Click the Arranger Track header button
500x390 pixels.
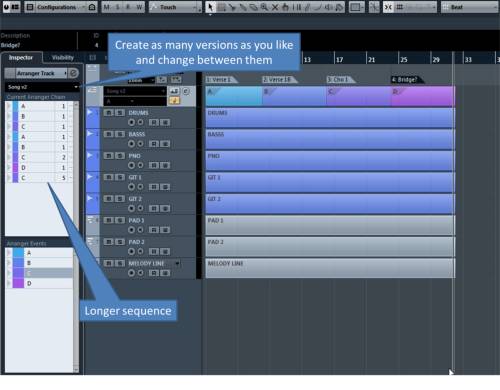(41, 73)
